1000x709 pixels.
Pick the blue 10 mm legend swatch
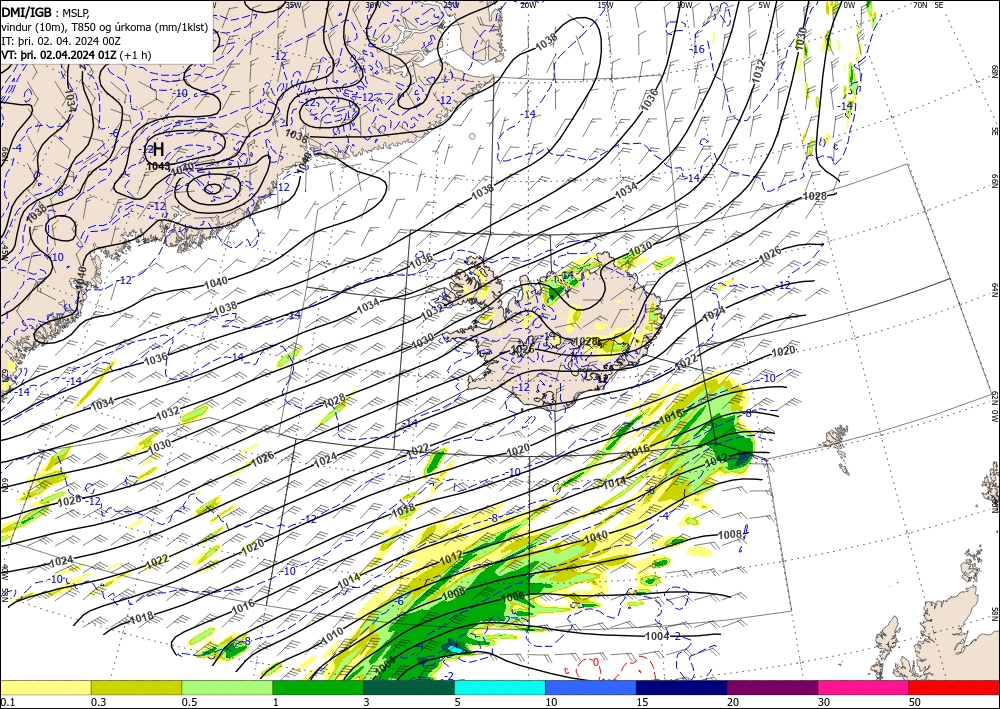point(591,687)
